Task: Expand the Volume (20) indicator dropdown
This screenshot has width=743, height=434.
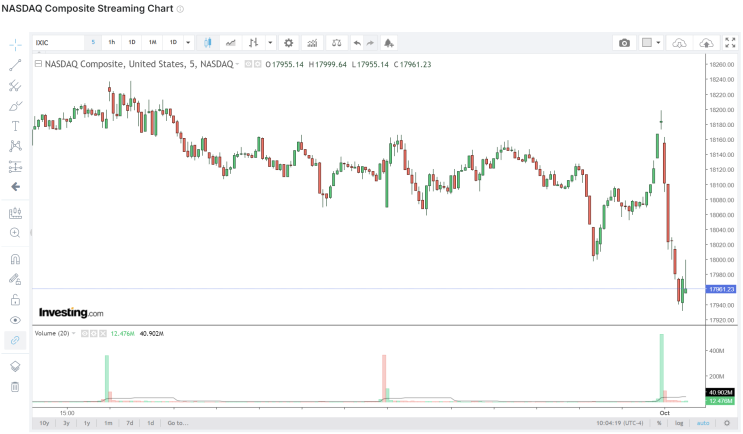Action: (73, 334)
